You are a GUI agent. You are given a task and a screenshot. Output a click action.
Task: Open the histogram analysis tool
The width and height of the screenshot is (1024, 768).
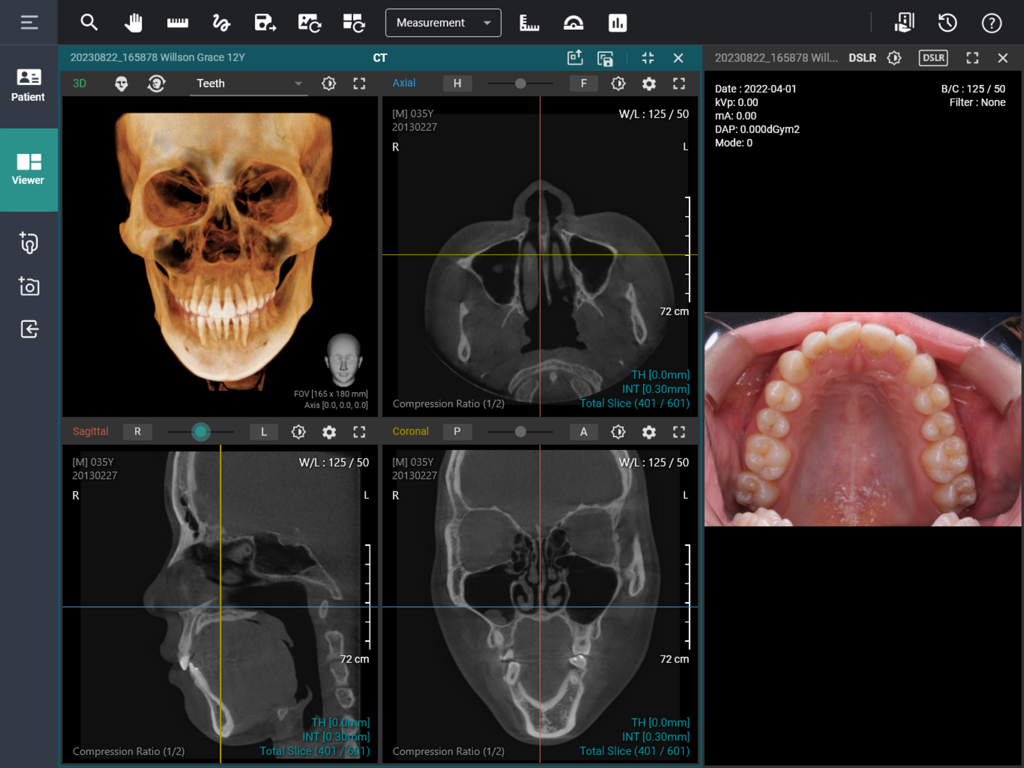(x=617, y=22)
